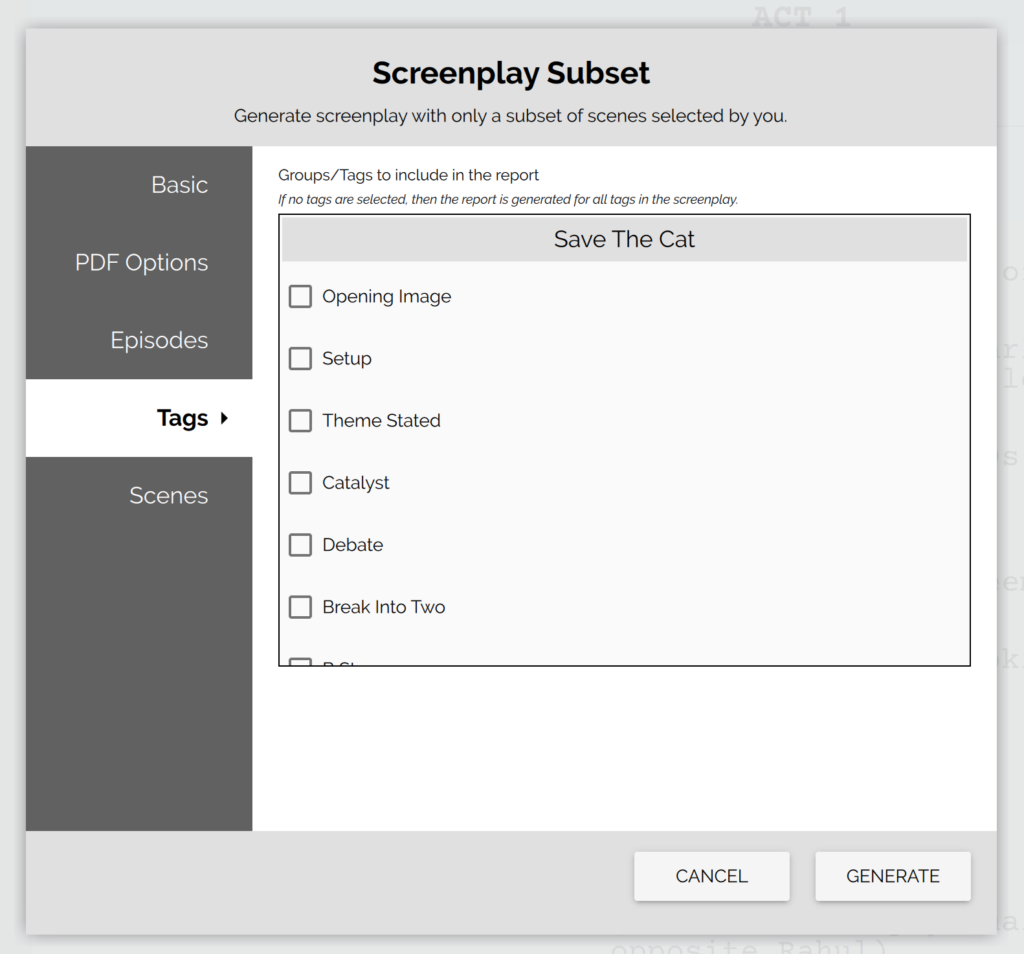Check the Debate checkbox box
This screenshot has width=1024, height=954.
pos(300,545)
